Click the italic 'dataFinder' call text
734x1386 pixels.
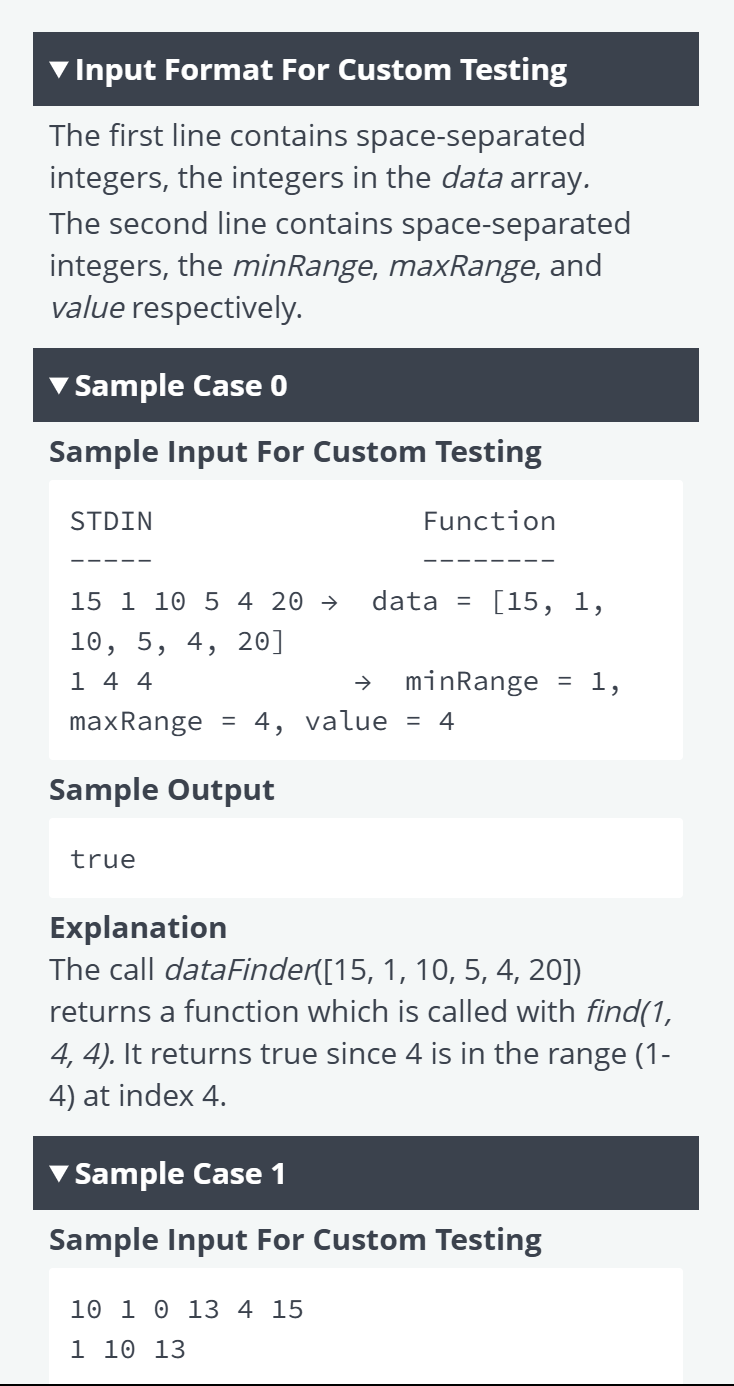(x=238, y=969)
